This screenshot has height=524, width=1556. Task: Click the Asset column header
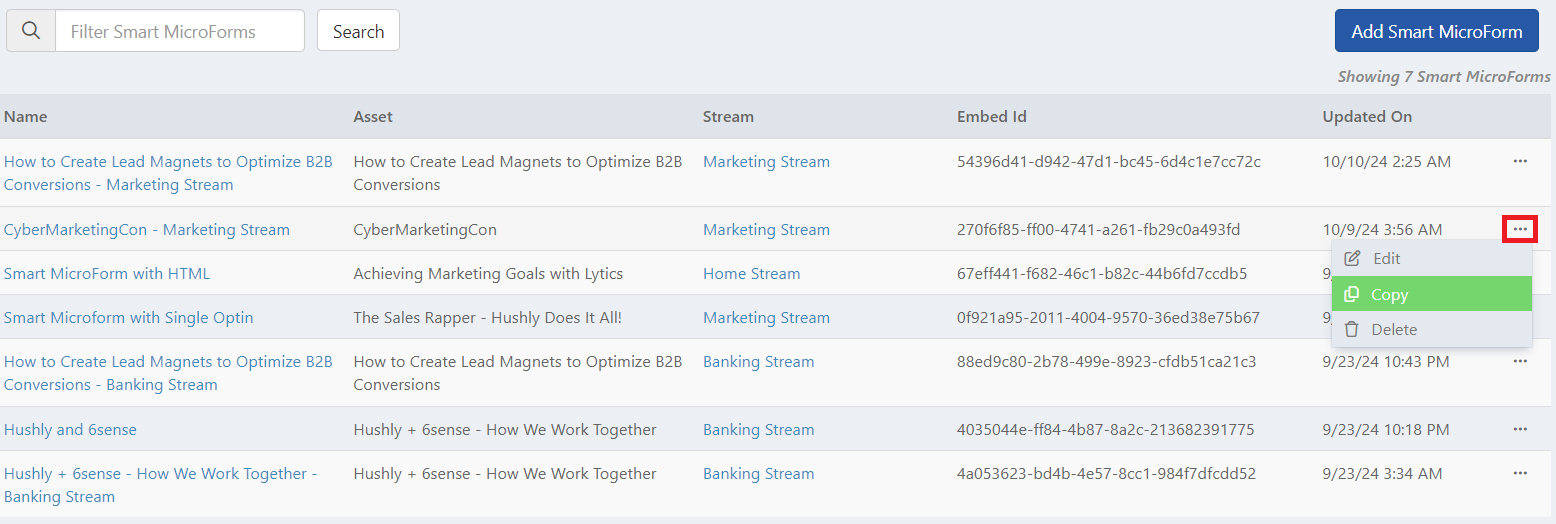point(373,116)
